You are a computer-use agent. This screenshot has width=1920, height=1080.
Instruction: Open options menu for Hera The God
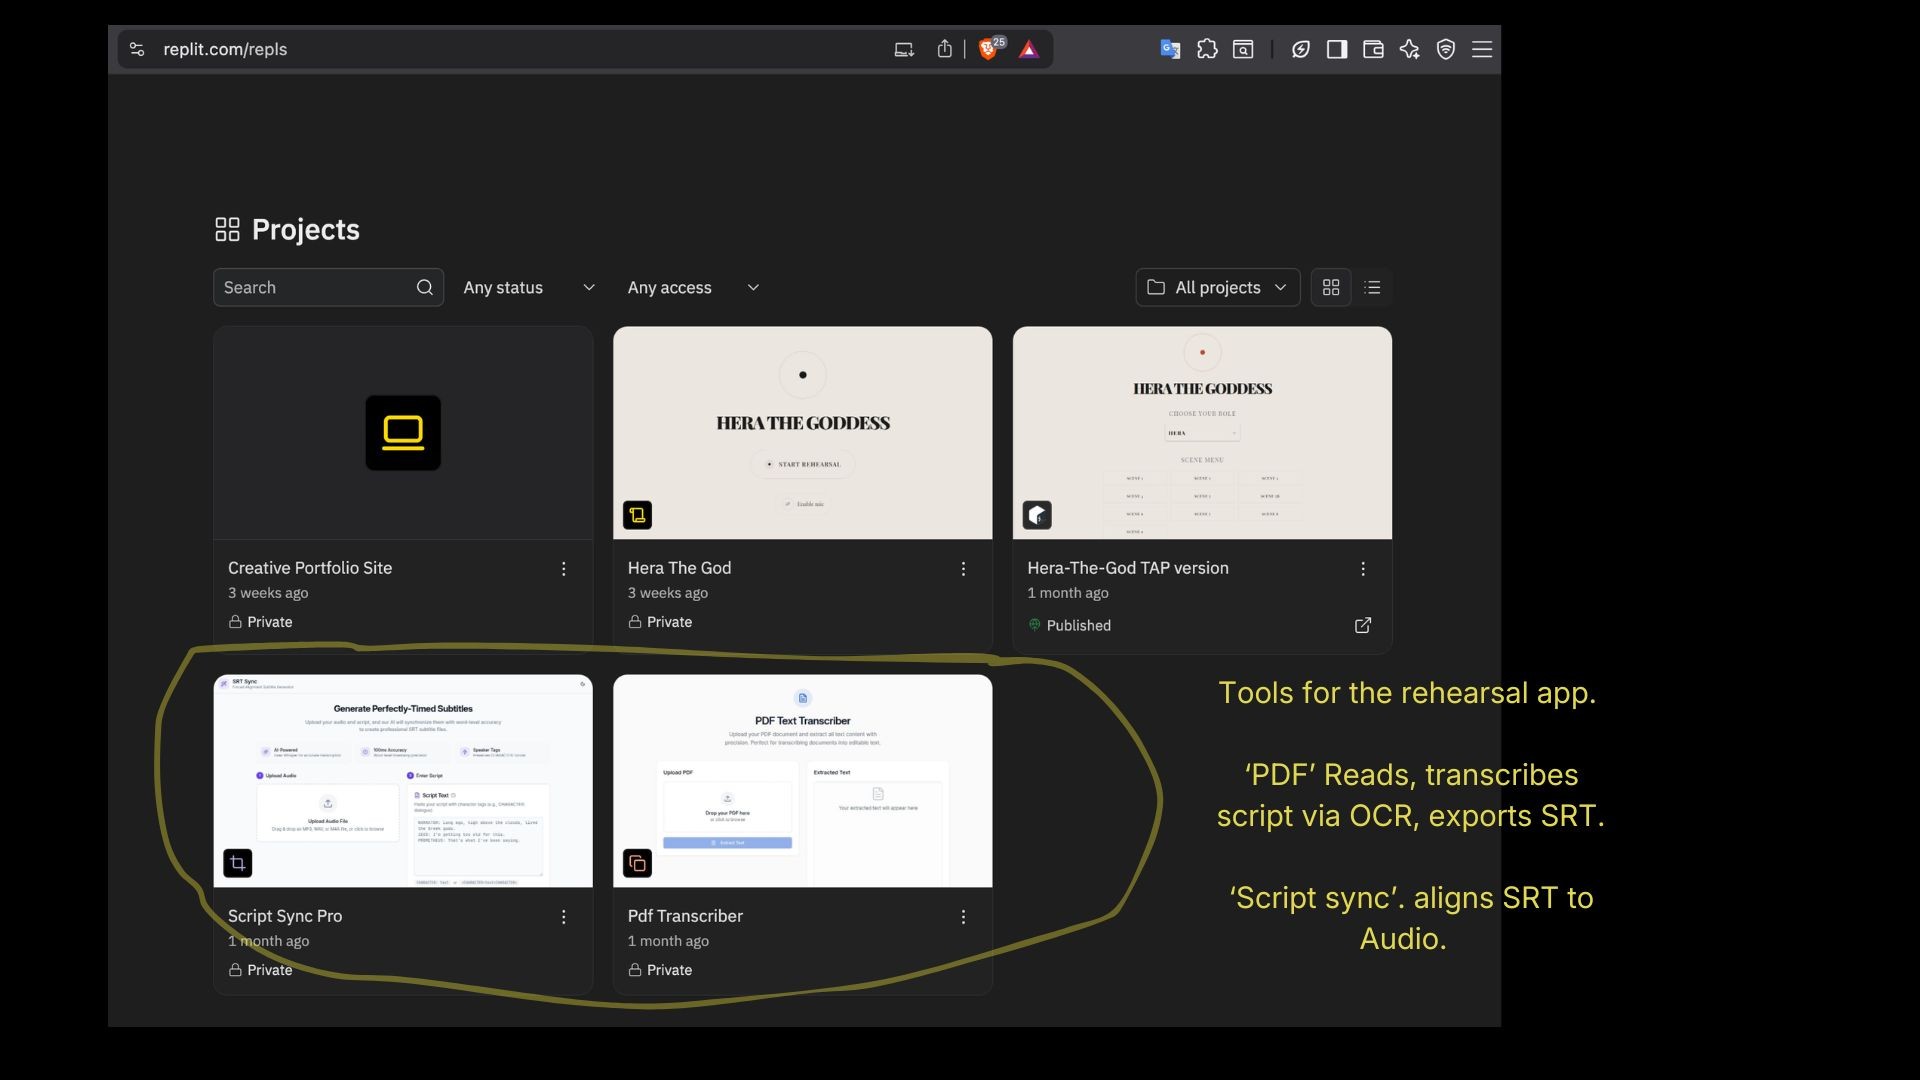click(963, 569)
